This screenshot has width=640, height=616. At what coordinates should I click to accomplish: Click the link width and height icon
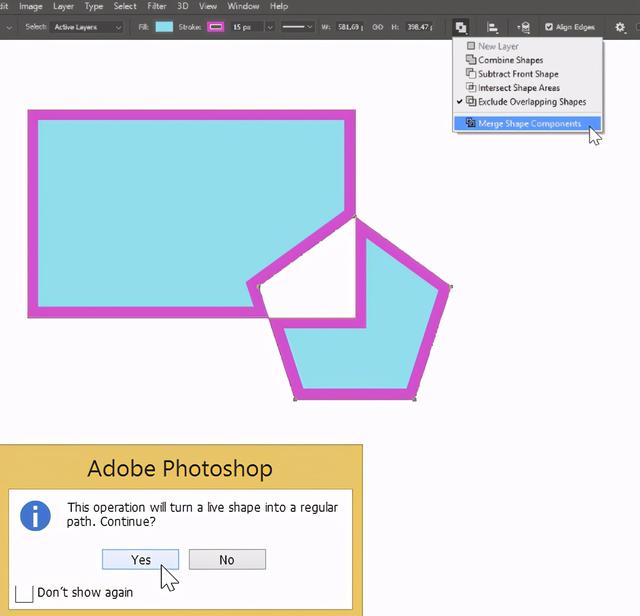[x=378, y=27]
